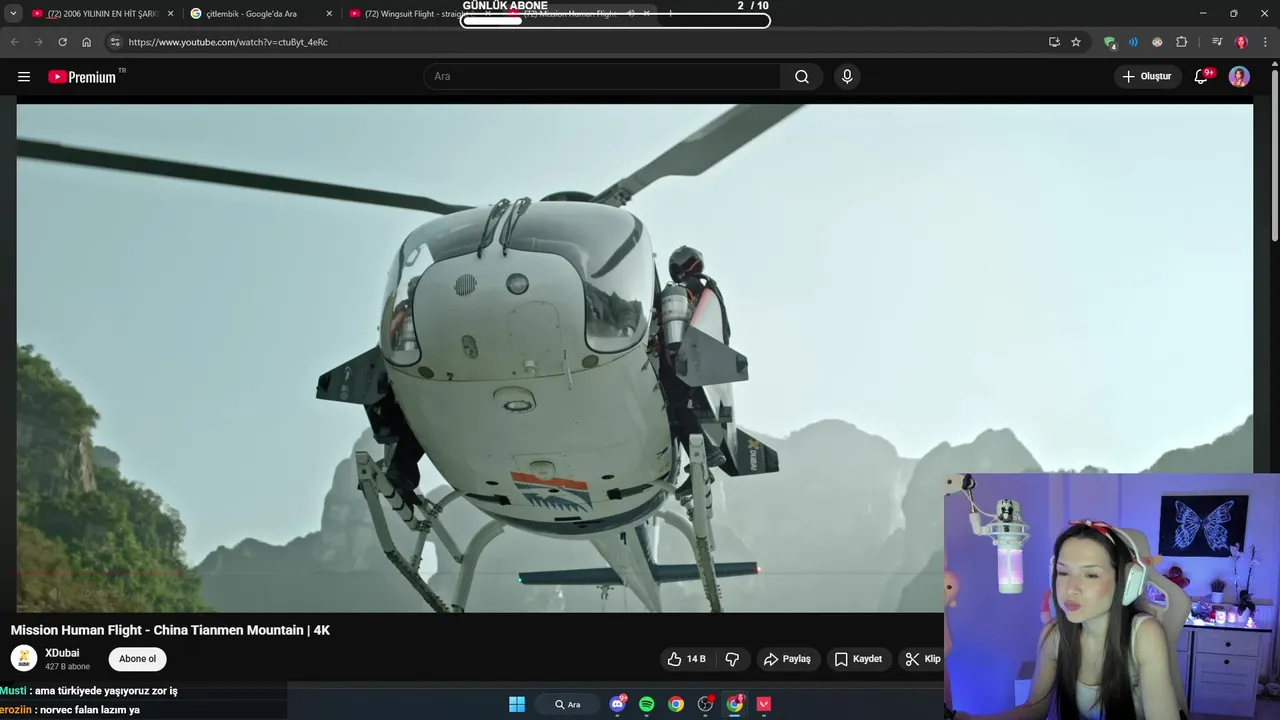This screenshot has height=720, width=1280.
Task: Open OBS Studio from taskbar
Action: coord(706,704)
